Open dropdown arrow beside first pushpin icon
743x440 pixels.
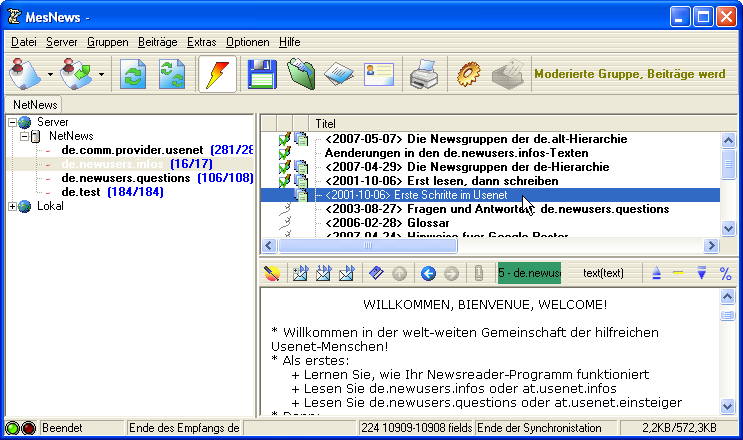[x=48, y=74]
